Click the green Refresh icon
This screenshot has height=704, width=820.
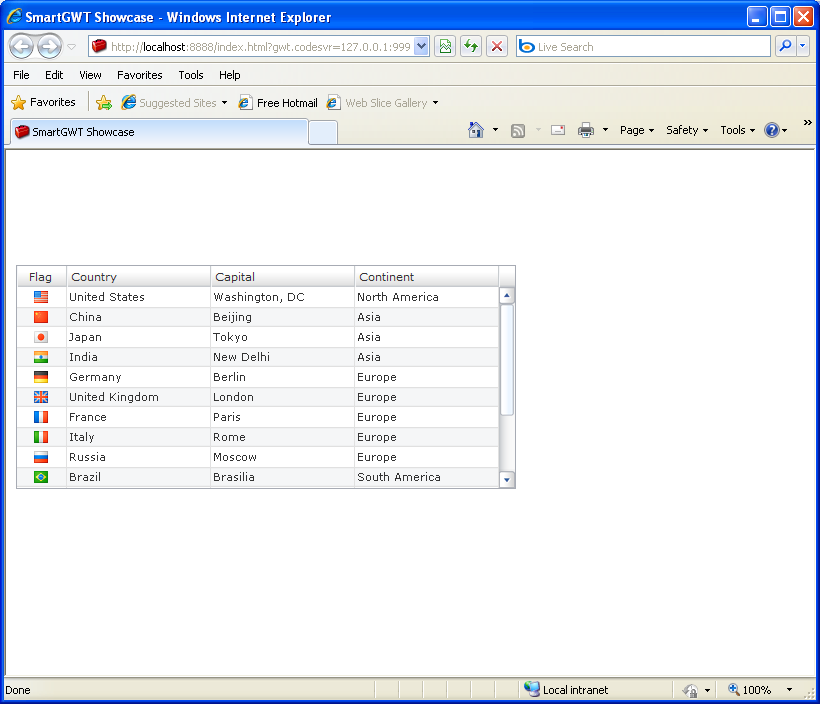tap(471, 47)
